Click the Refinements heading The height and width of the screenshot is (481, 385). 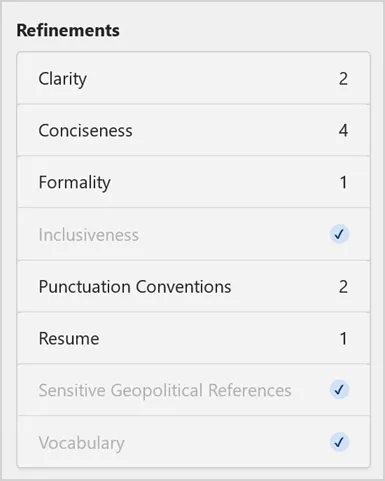coord(68,30)
